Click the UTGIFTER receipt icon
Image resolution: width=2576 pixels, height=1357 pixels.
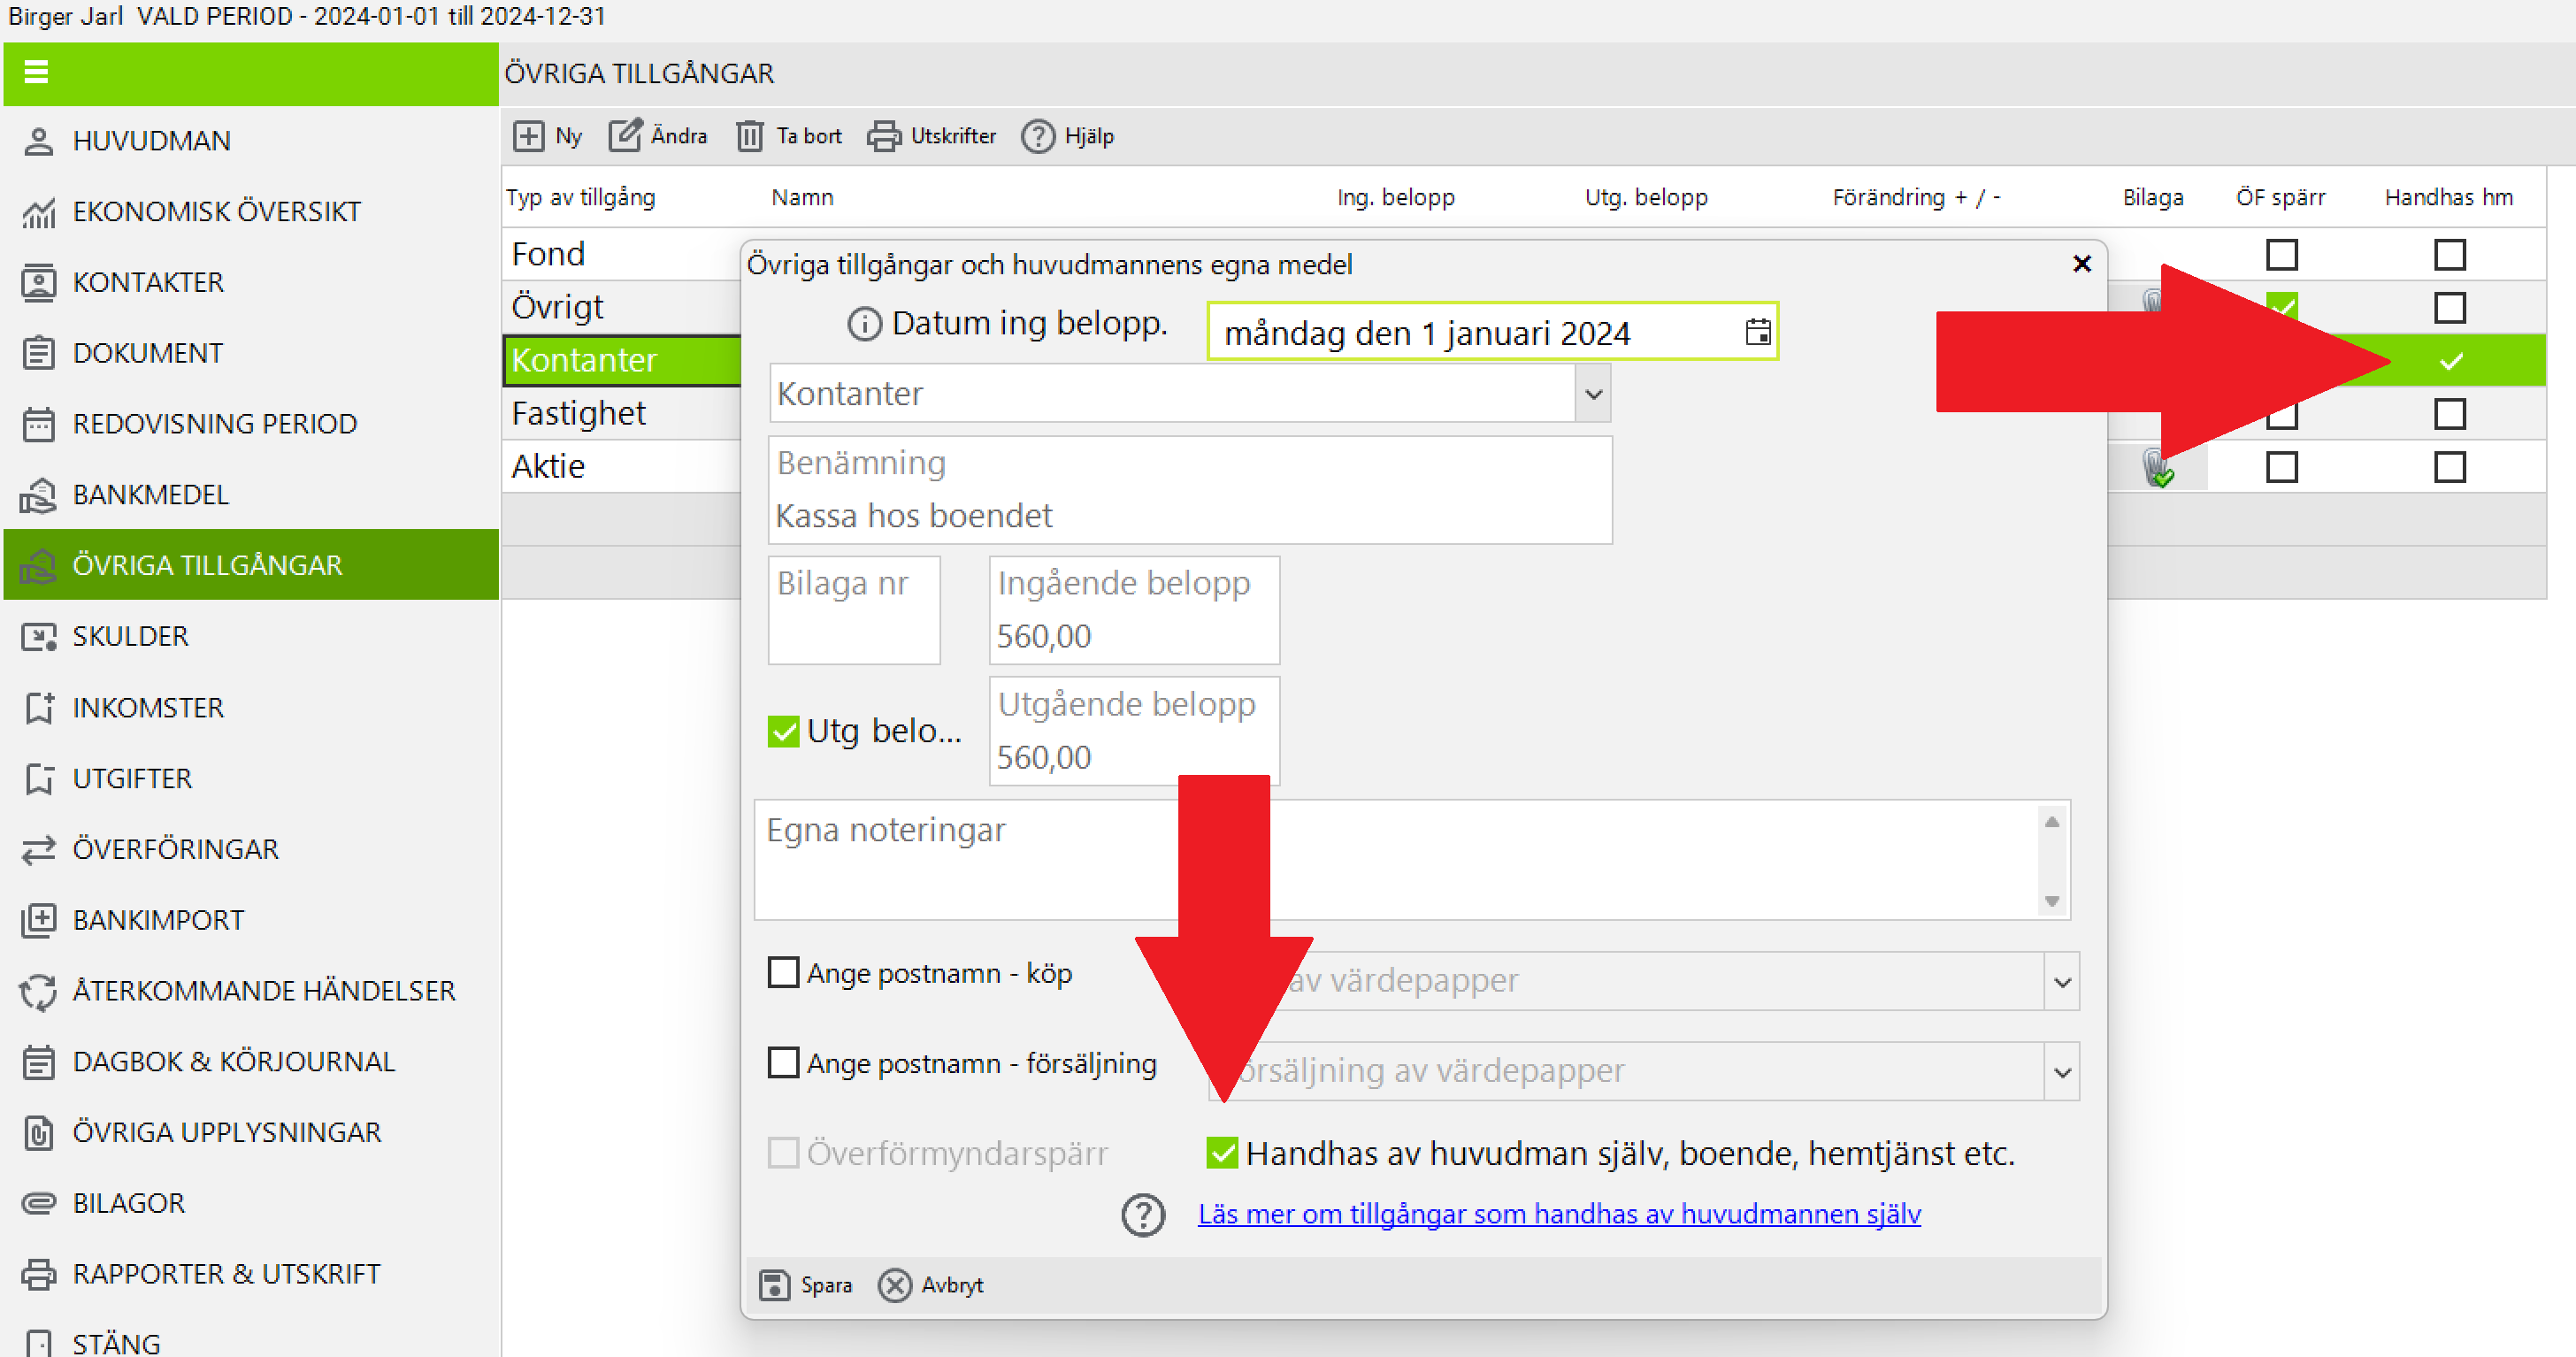(38, 778)
